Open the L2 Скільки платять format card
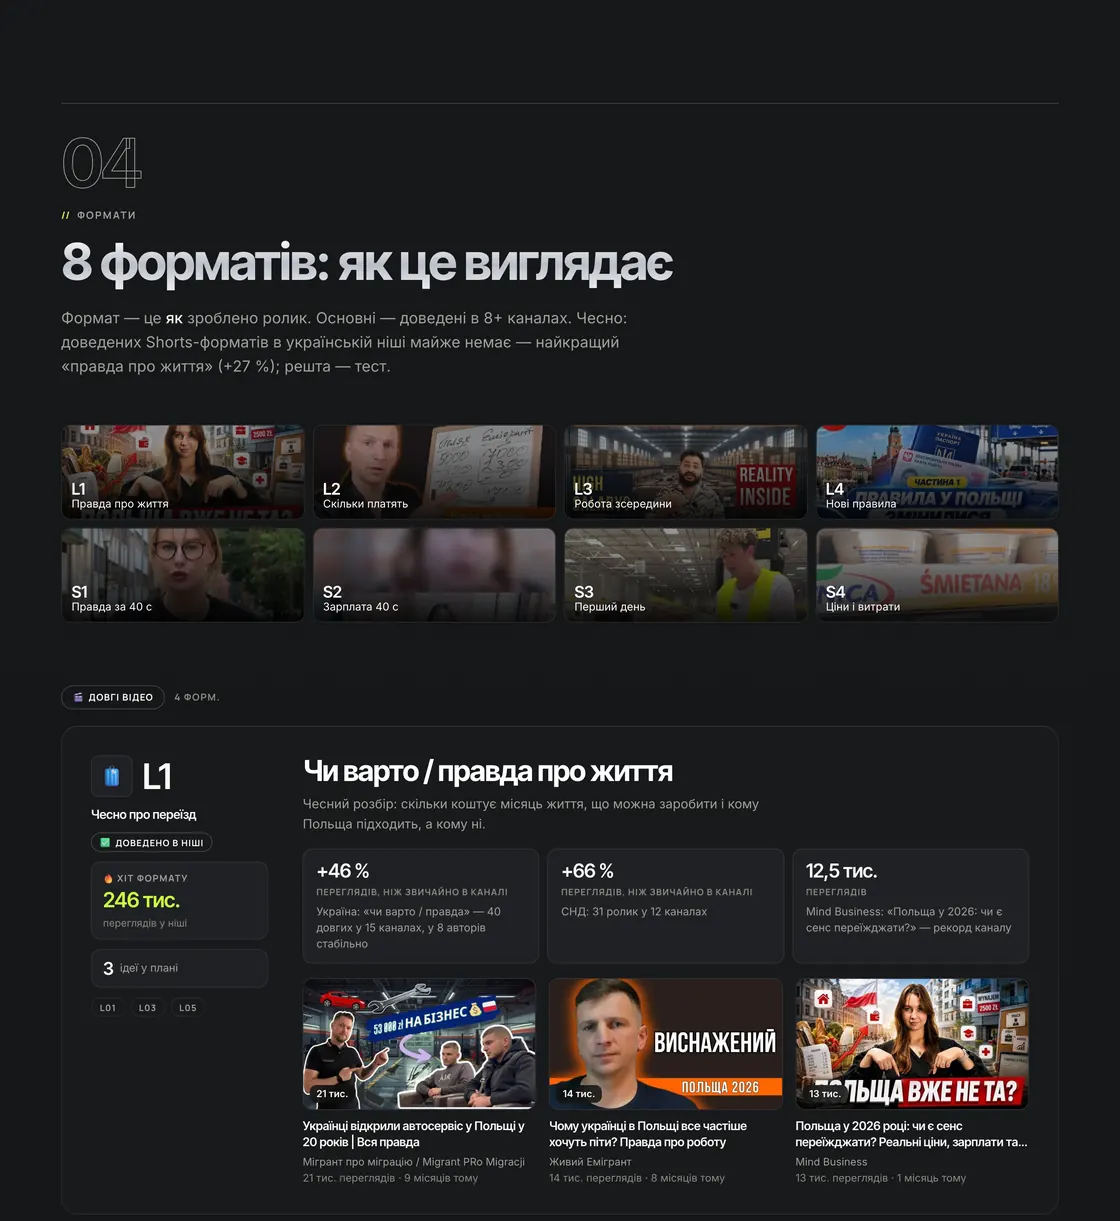 [x=434, y=472]
